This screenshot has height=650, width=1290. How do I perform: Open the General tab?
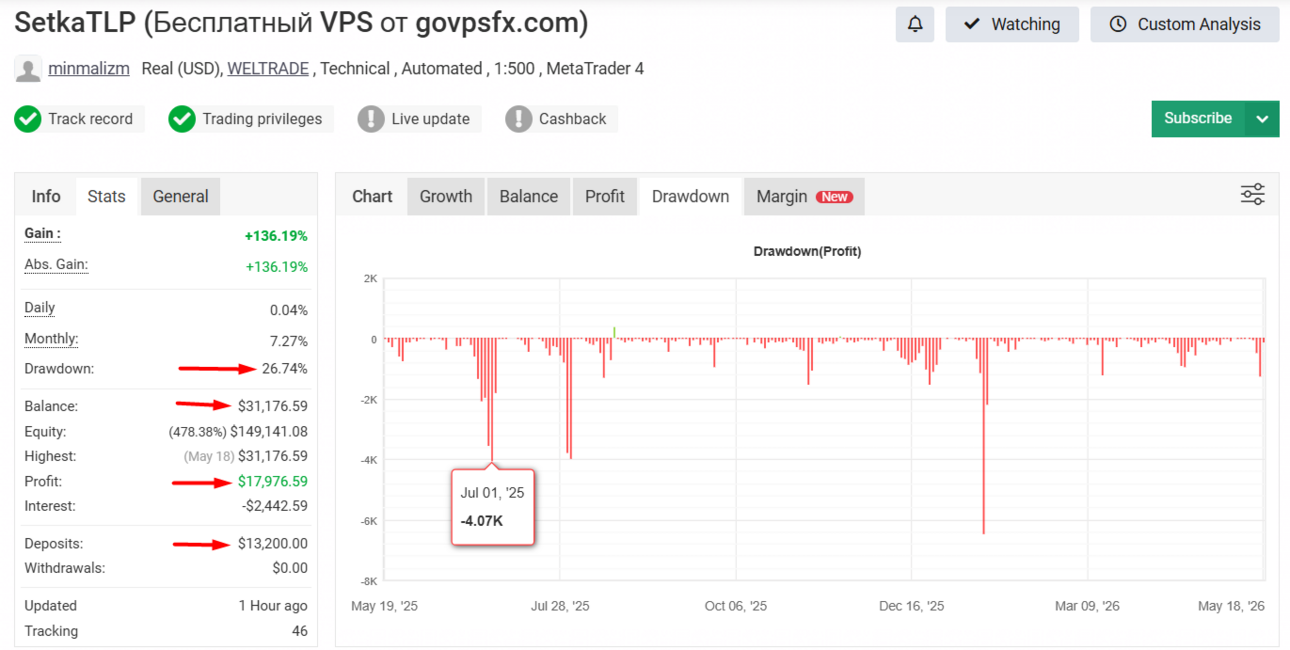click(x=181, y=196)
